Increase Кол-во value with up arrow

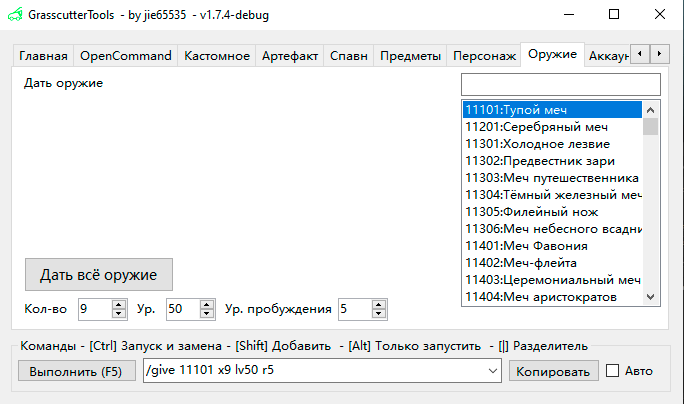point(119,305)
